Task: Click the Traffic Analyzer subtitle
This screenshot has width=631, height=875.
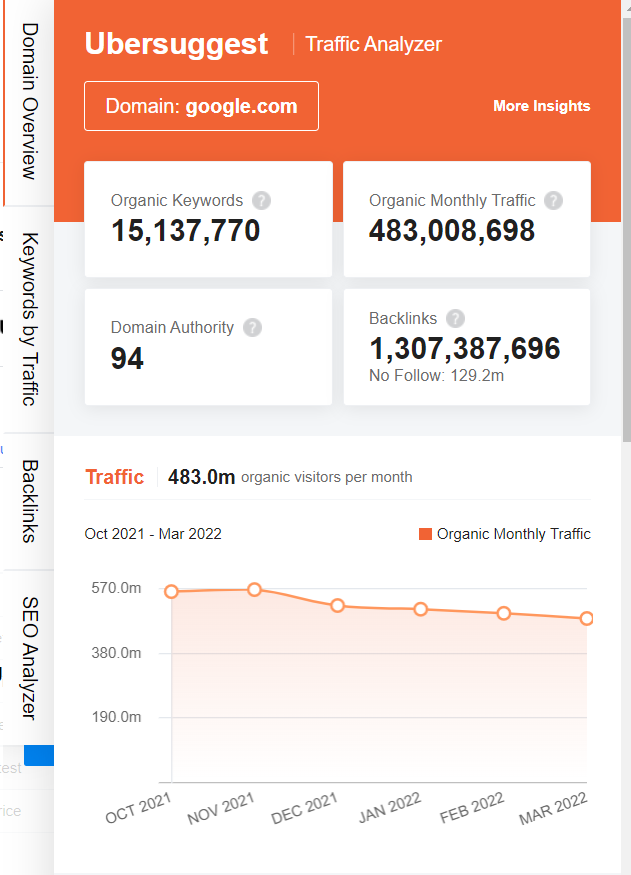Action: 374,44
